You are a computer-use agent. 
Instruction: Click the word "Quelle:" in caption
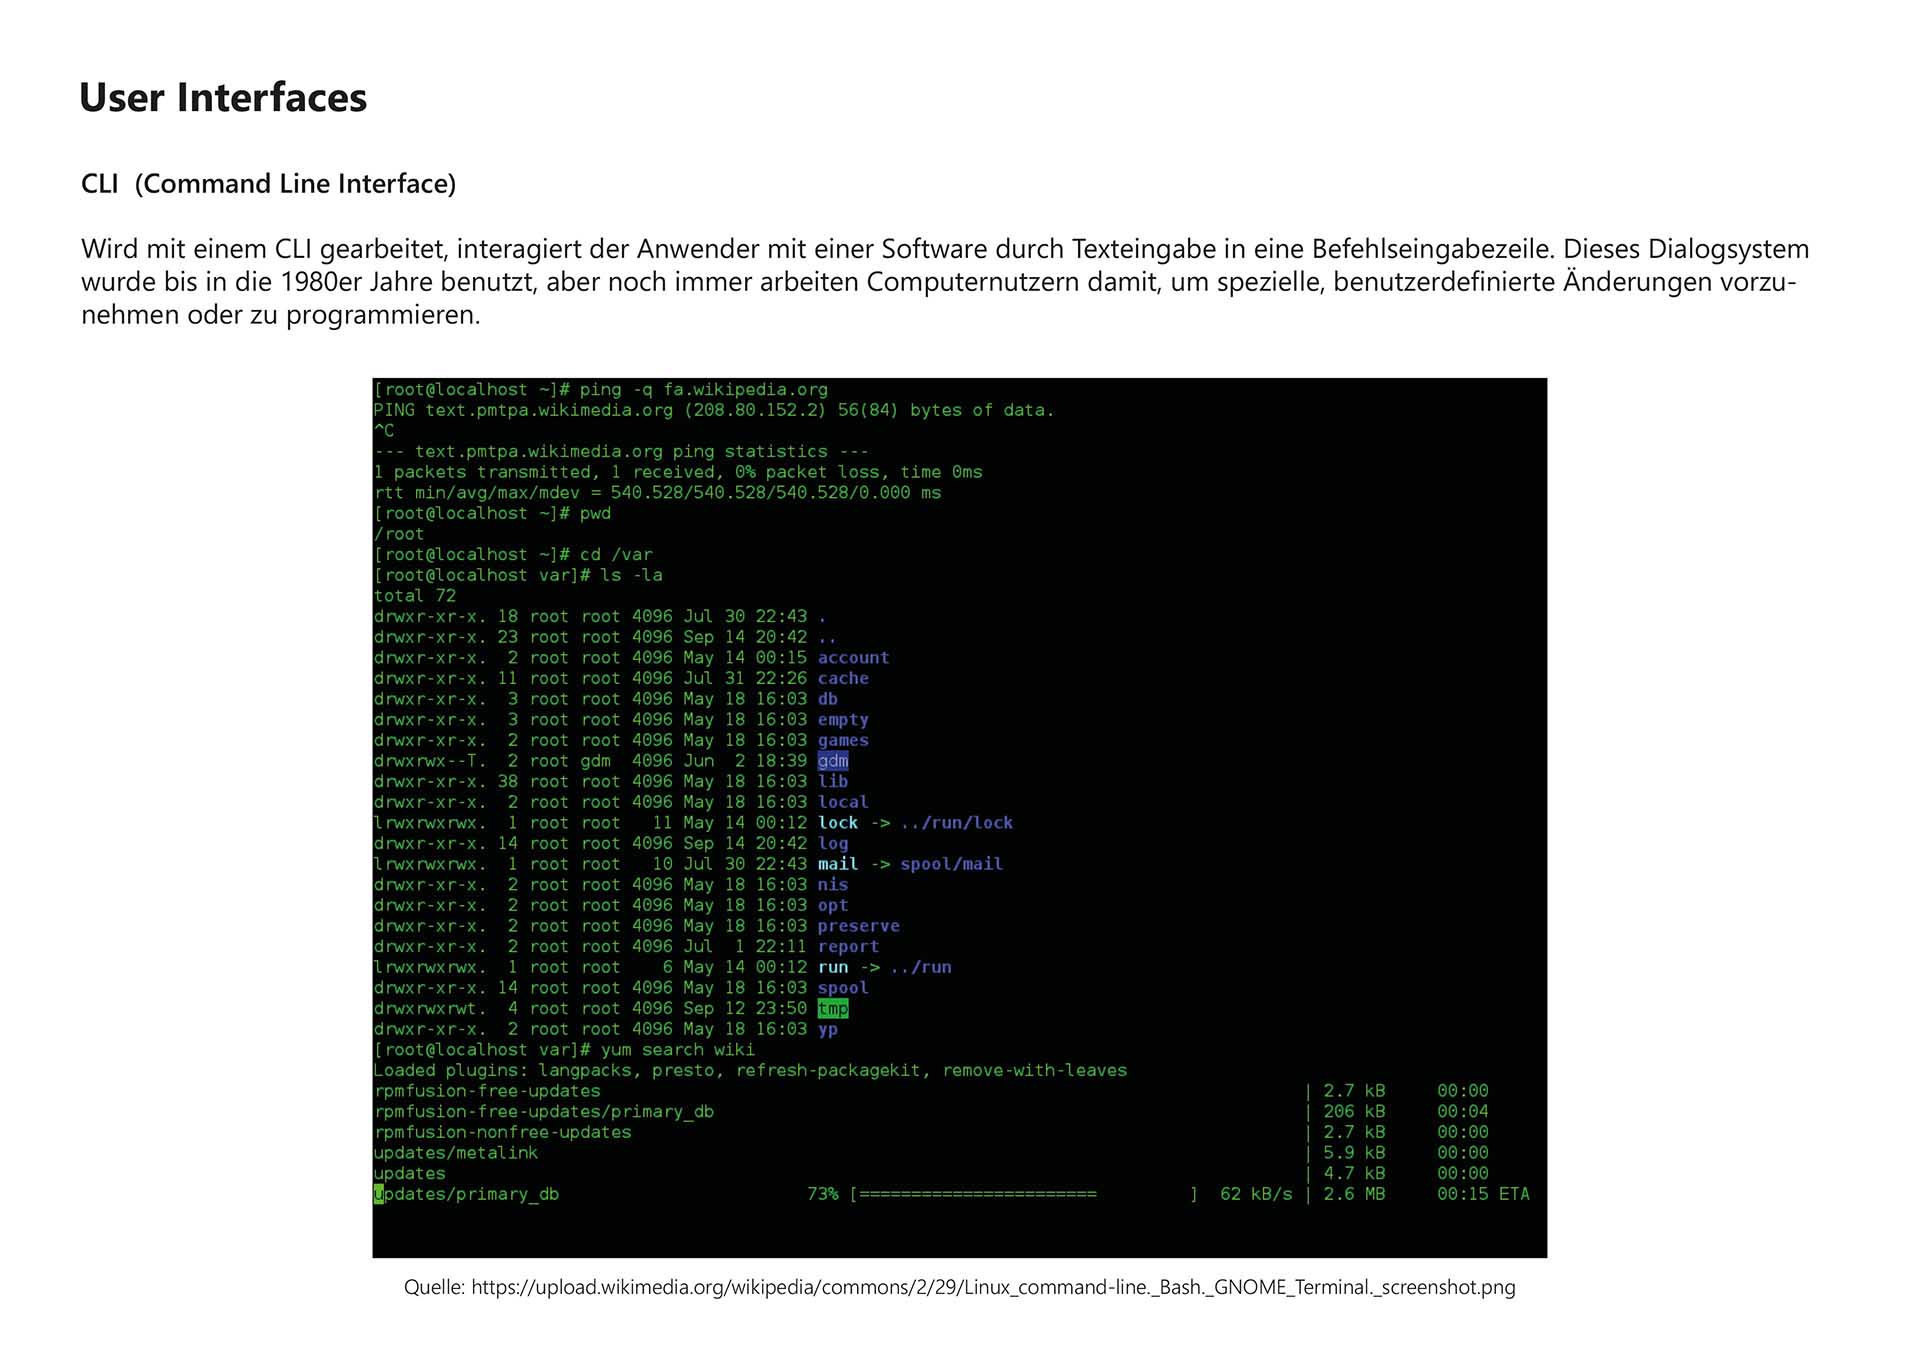[434, 1288]
